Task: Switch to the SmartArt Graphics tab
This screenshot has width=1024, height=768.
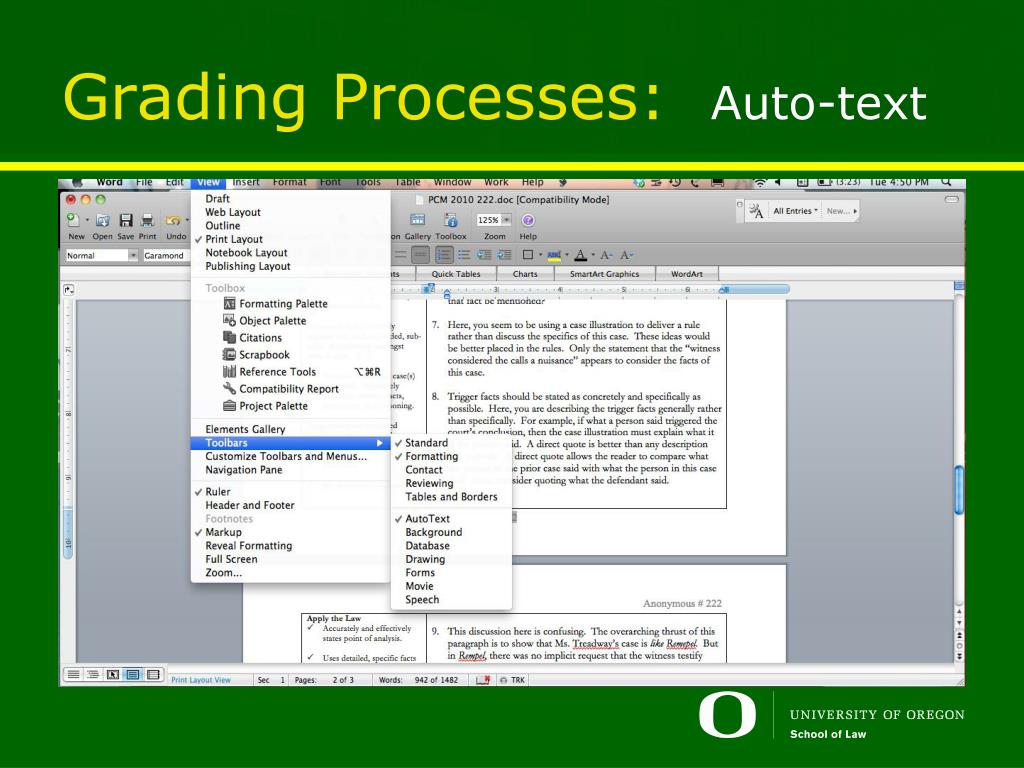Action: (604, 274)
